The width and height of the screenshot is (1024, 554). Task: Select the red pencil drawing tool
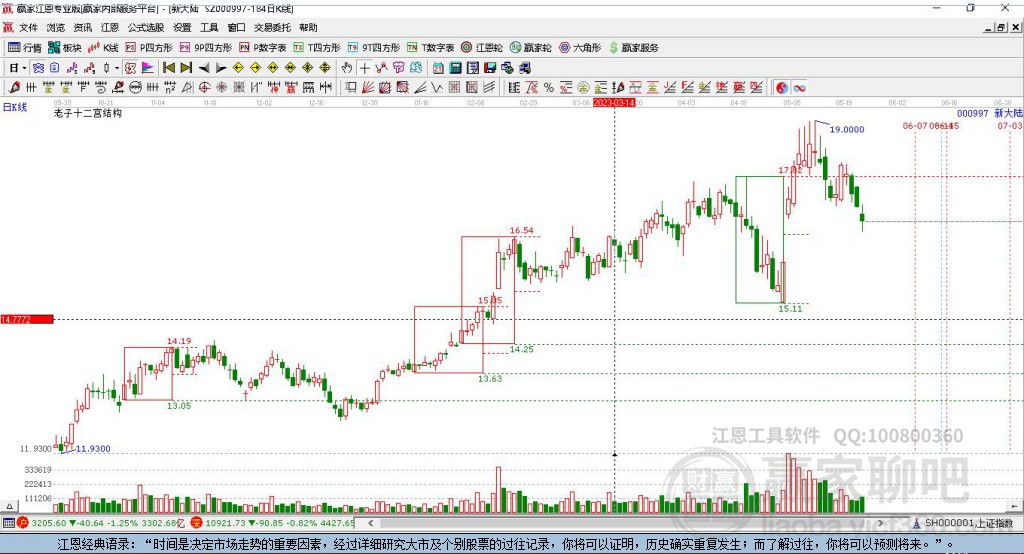coord(14,87)
